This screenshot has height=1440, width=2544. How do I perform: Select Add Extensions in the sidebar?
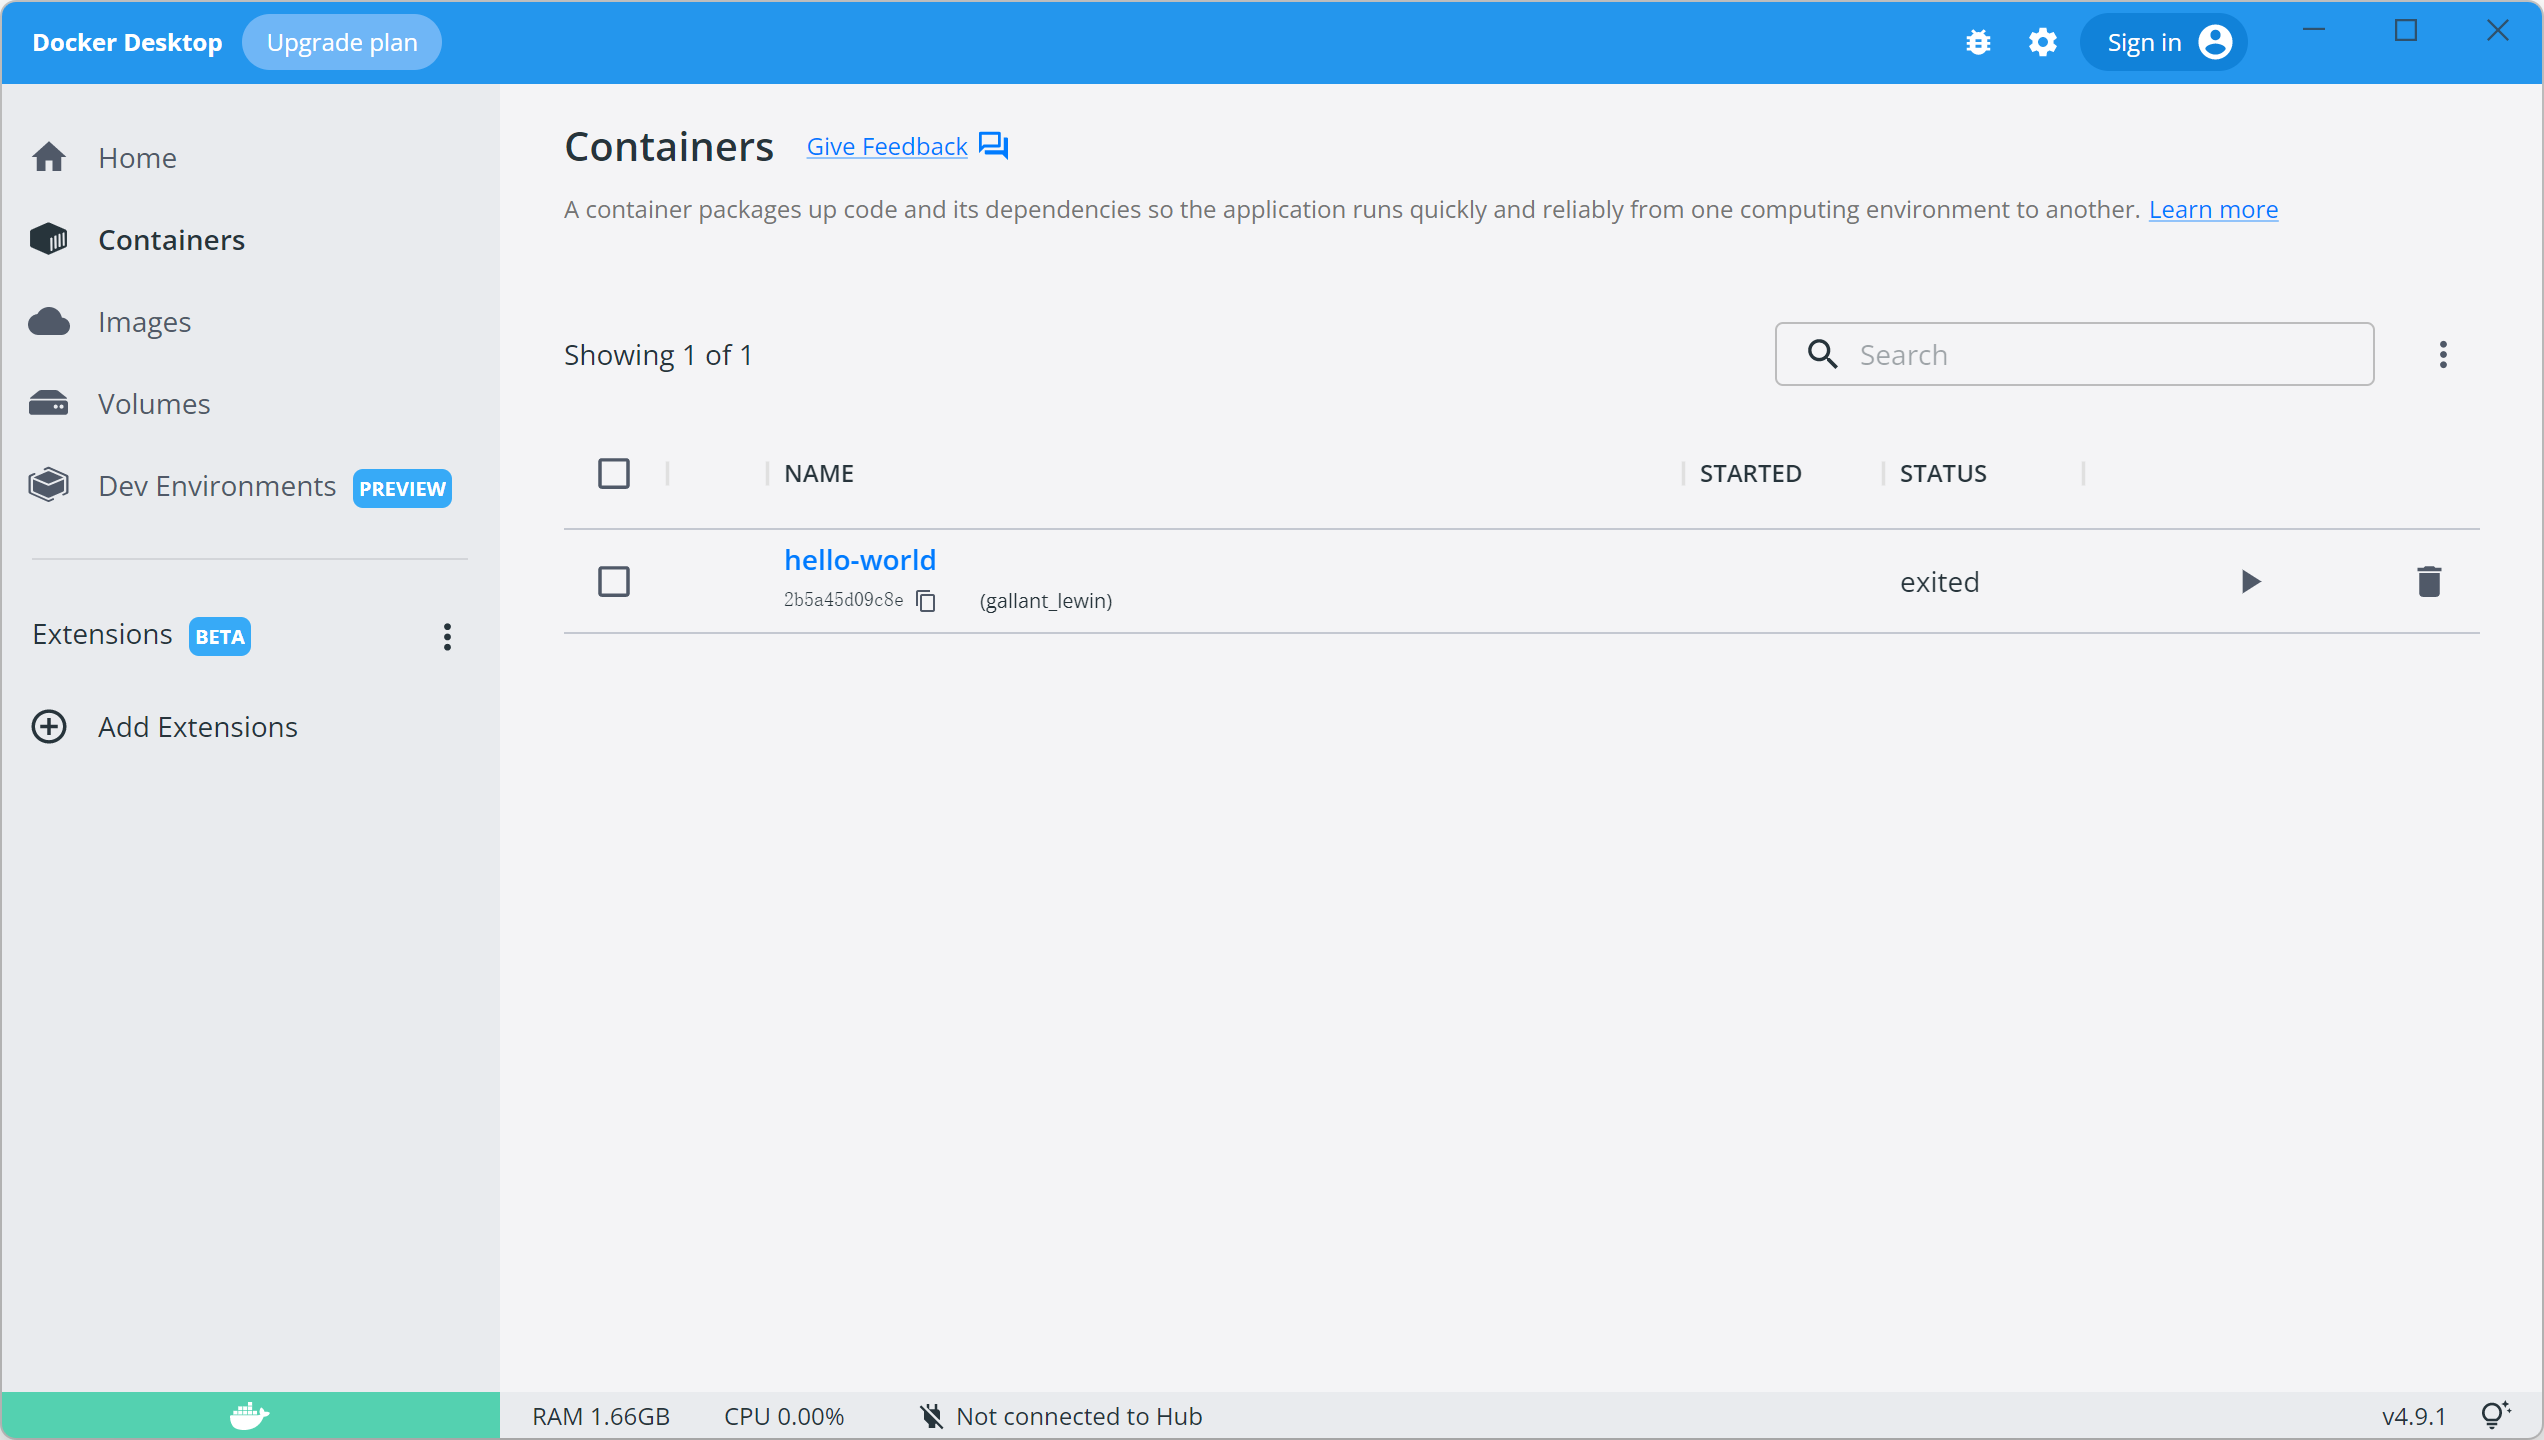coord(250,726)
